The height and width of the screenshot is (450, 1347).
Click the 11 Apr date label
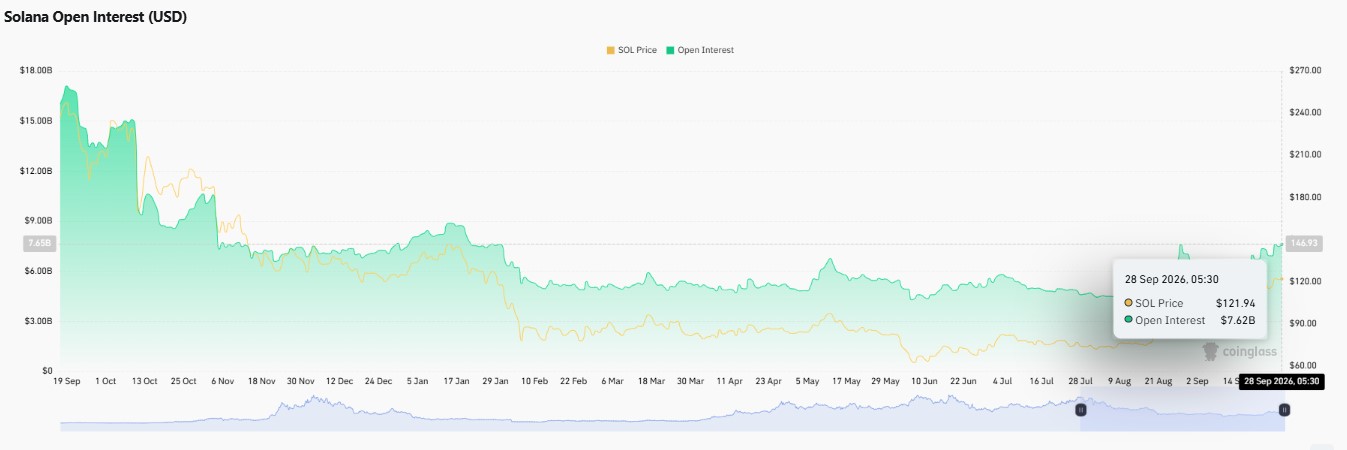tap(728, 381)
